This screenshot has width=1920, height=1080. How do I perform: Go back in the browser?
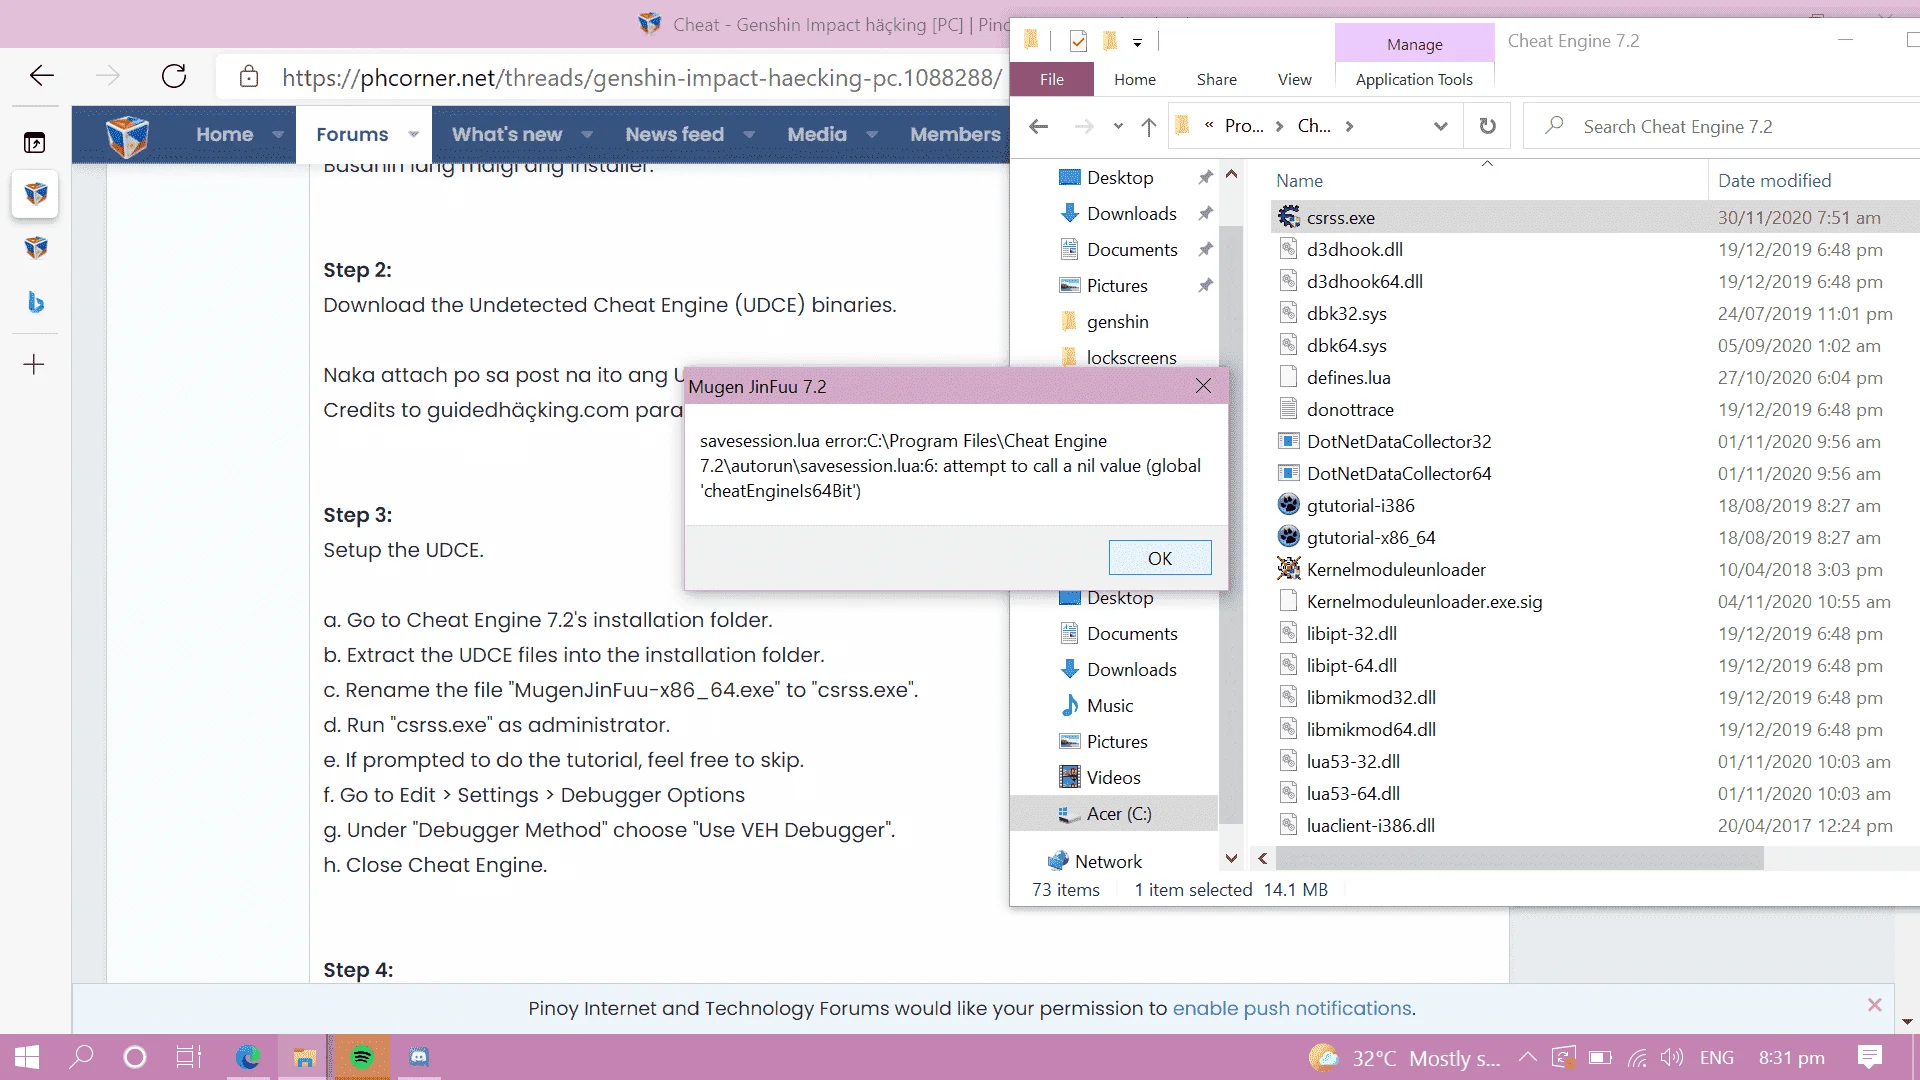click(42, 76)
